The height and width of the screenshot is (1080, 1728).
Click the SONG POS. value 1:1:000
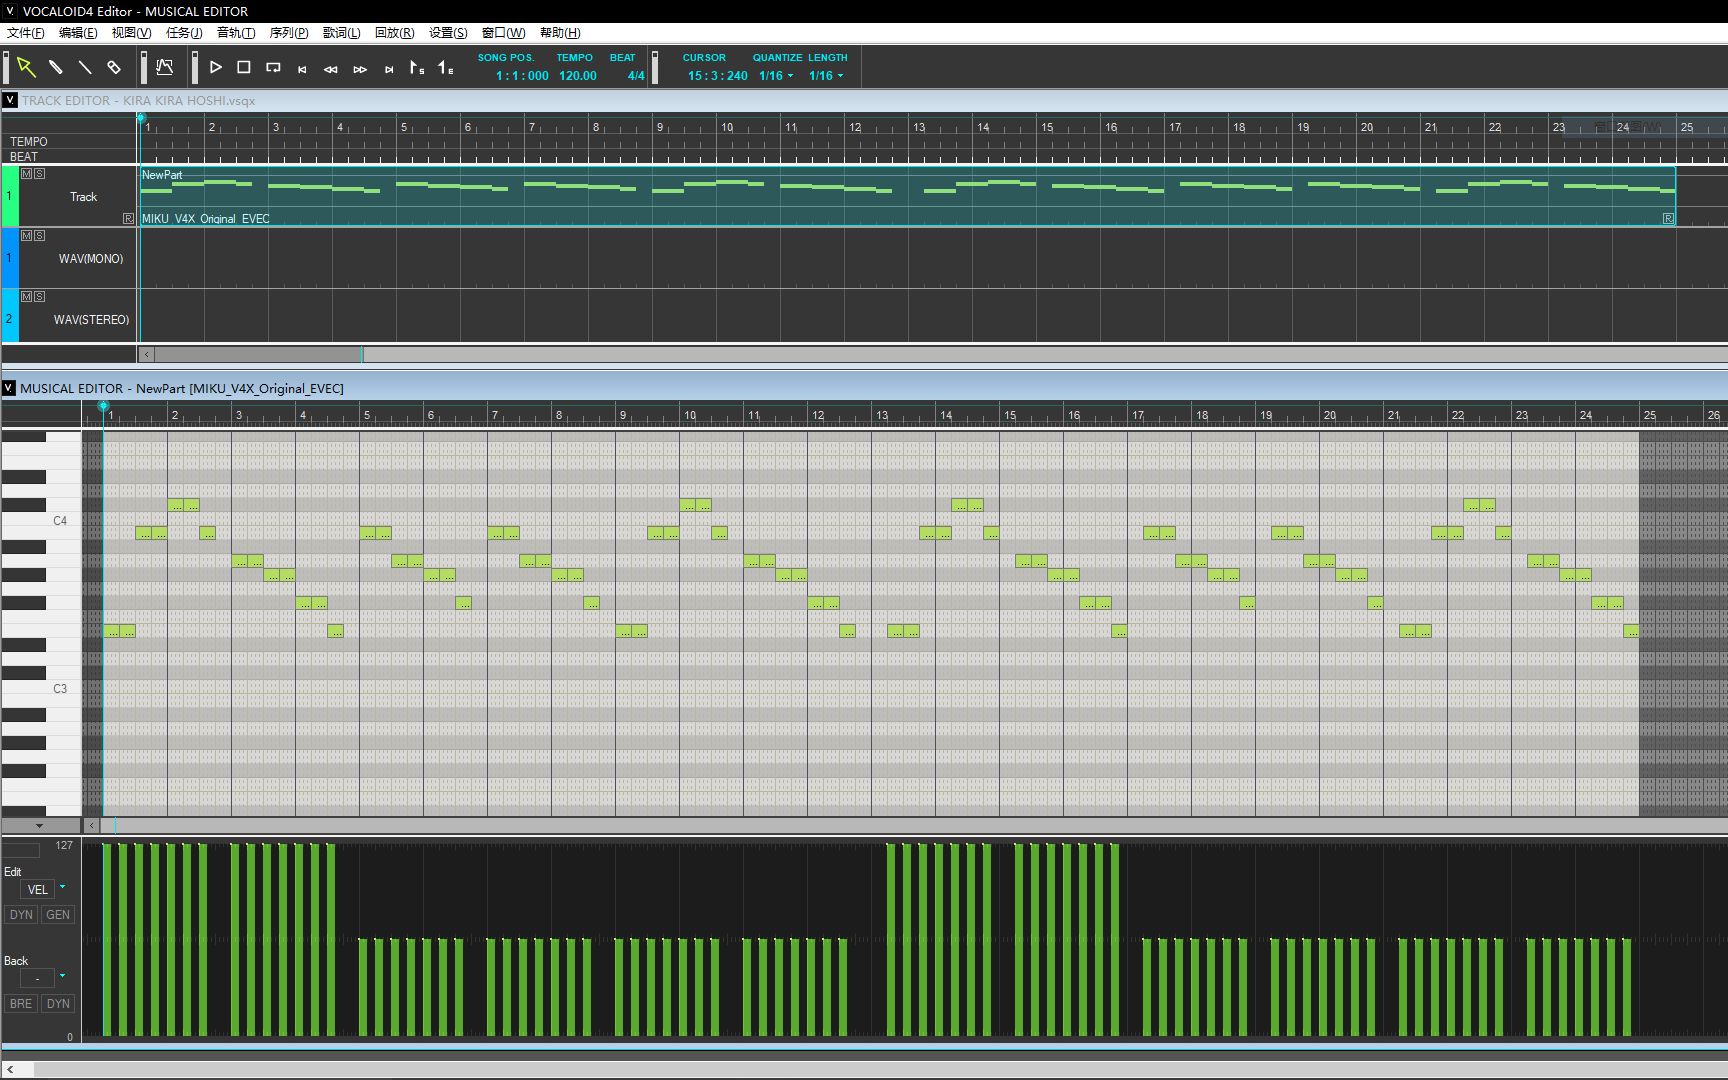522,76
